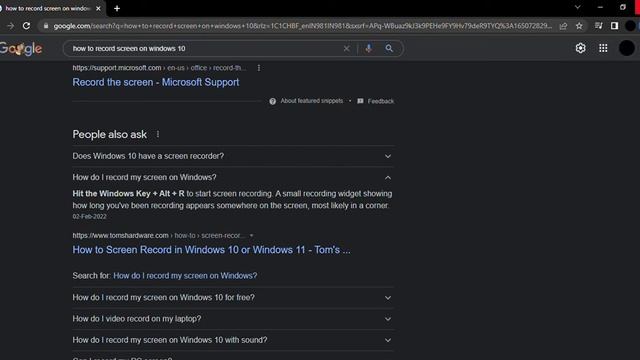The image size is (640, 360).
Task: Expand 'record my screen on Windows 10 with sound?'
Action: click(233, 340)
